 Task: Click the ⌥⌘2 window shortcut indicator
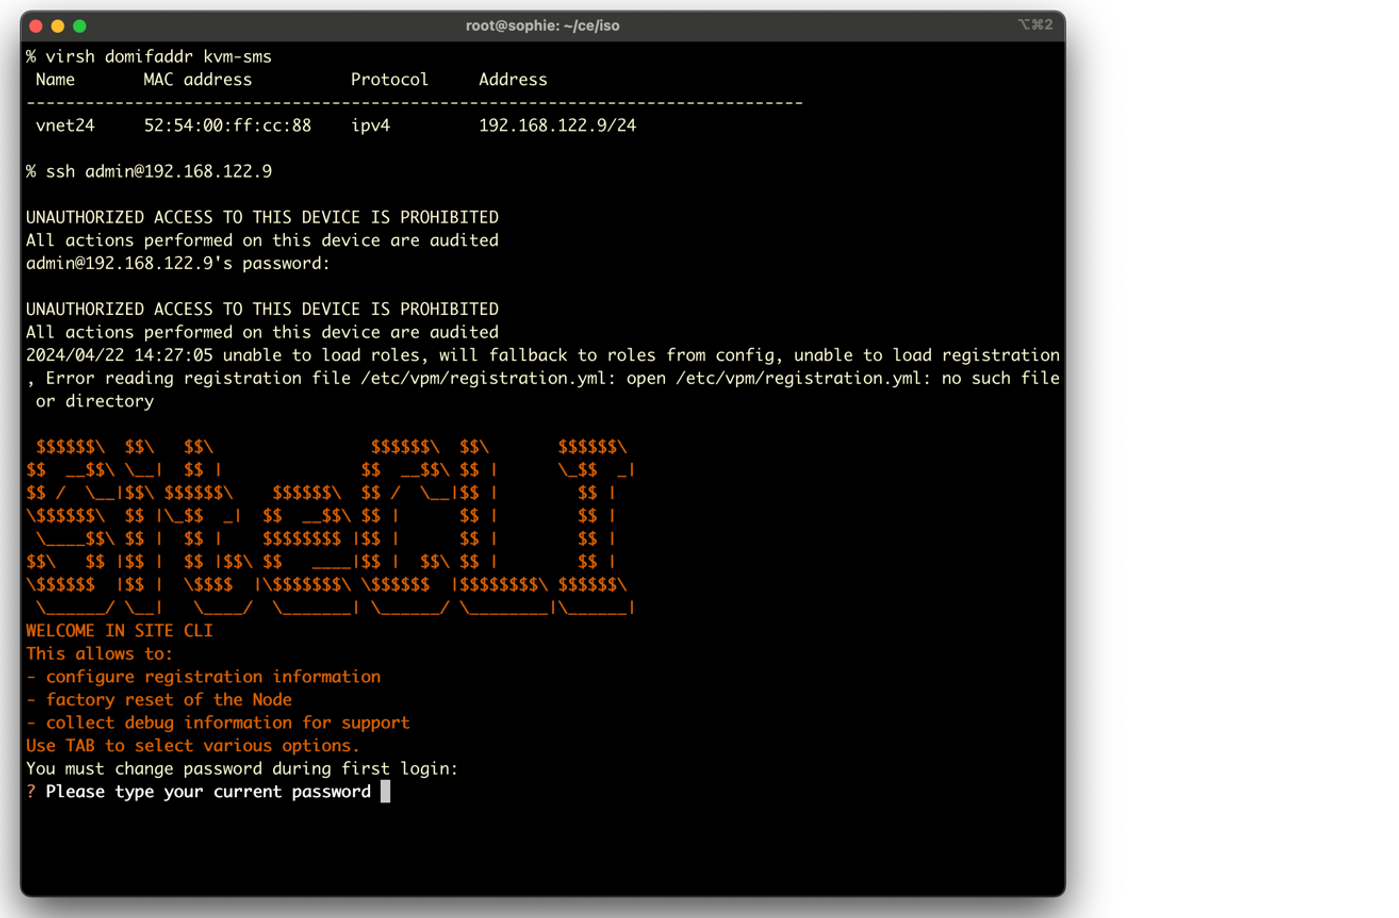click(x=1035, y=25)
